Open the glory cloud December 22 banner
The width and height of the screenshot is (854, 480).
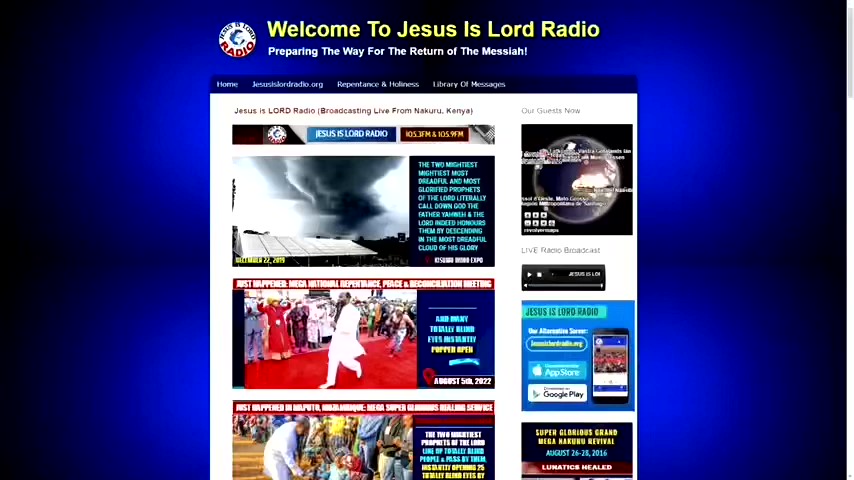coord(363,211)
